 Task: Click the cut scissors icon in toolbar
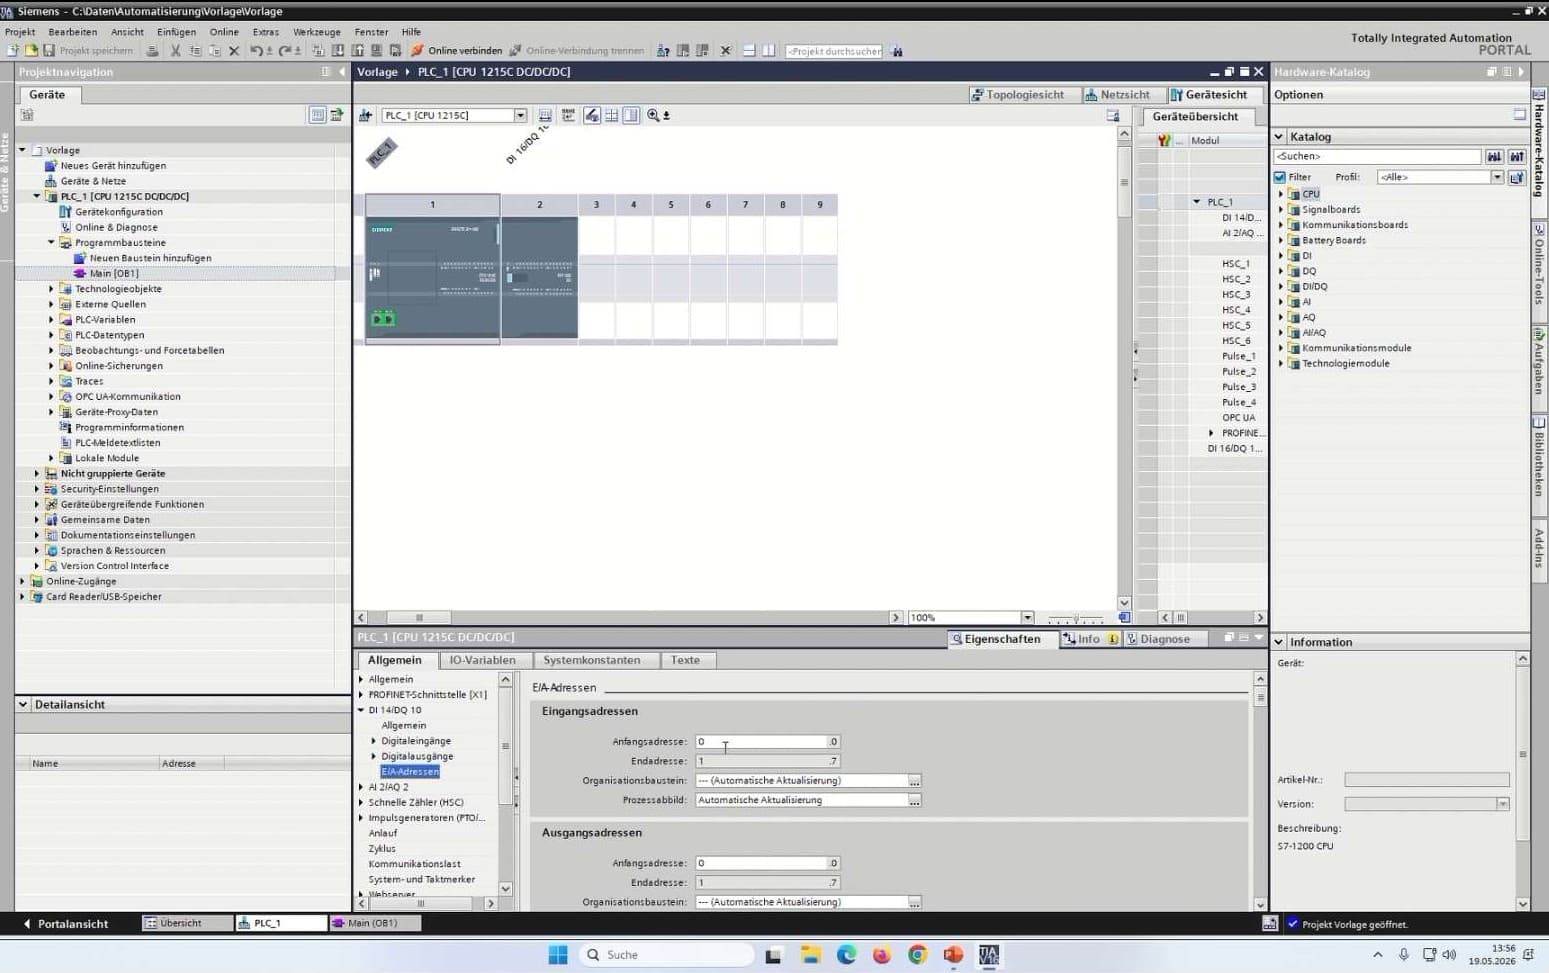175,51
